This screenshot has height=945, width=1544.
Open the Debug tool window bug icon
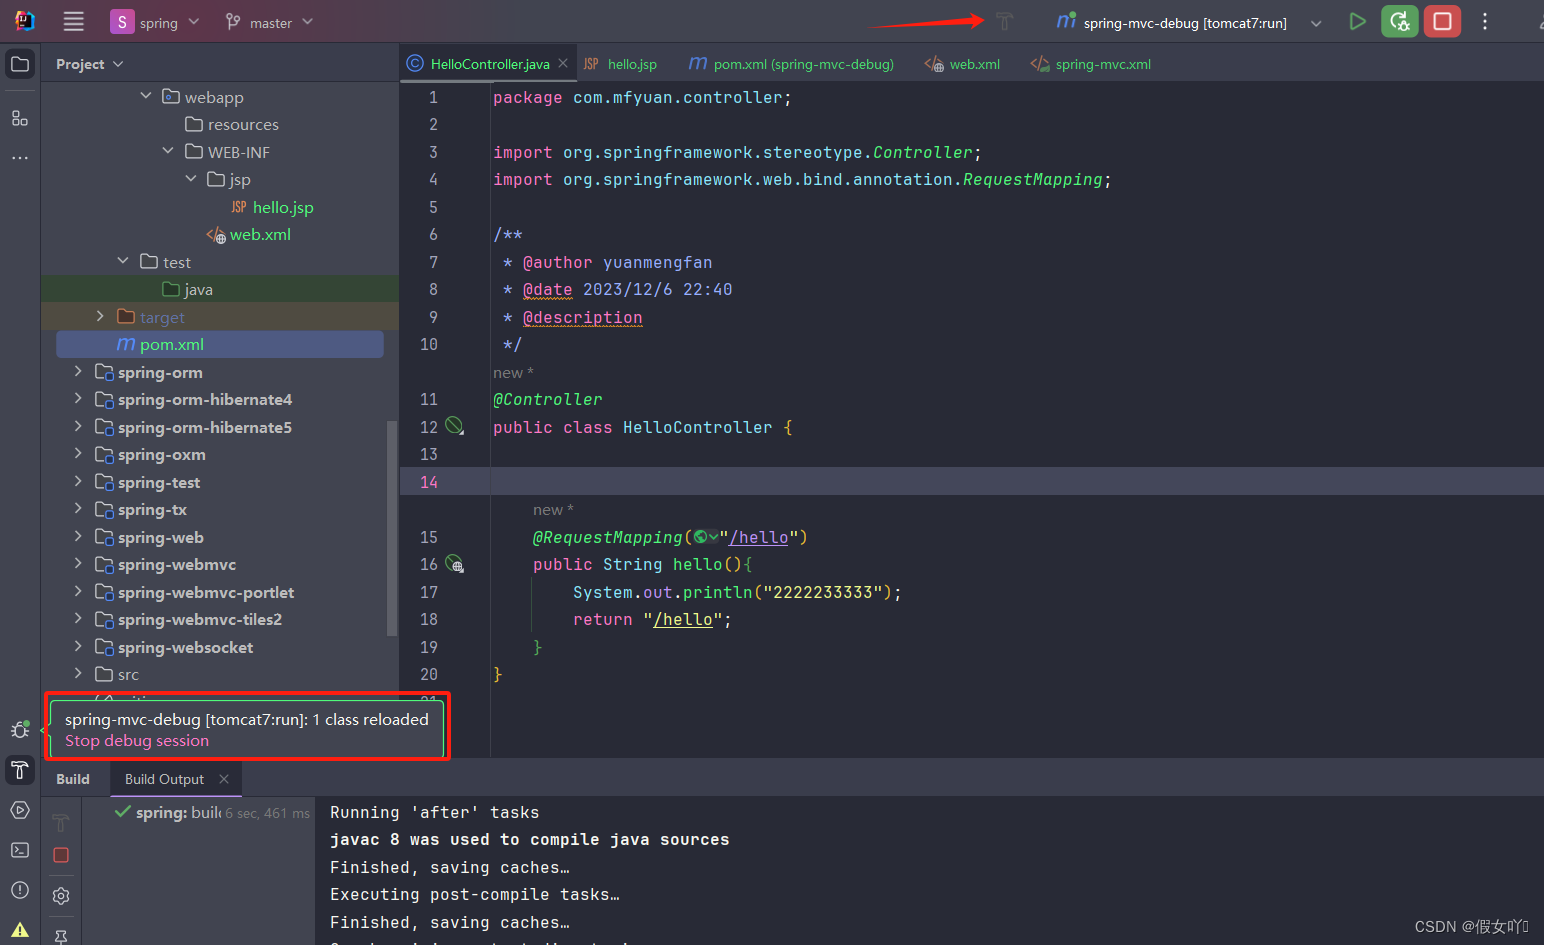pyautogui.click(x=20, y=730)
